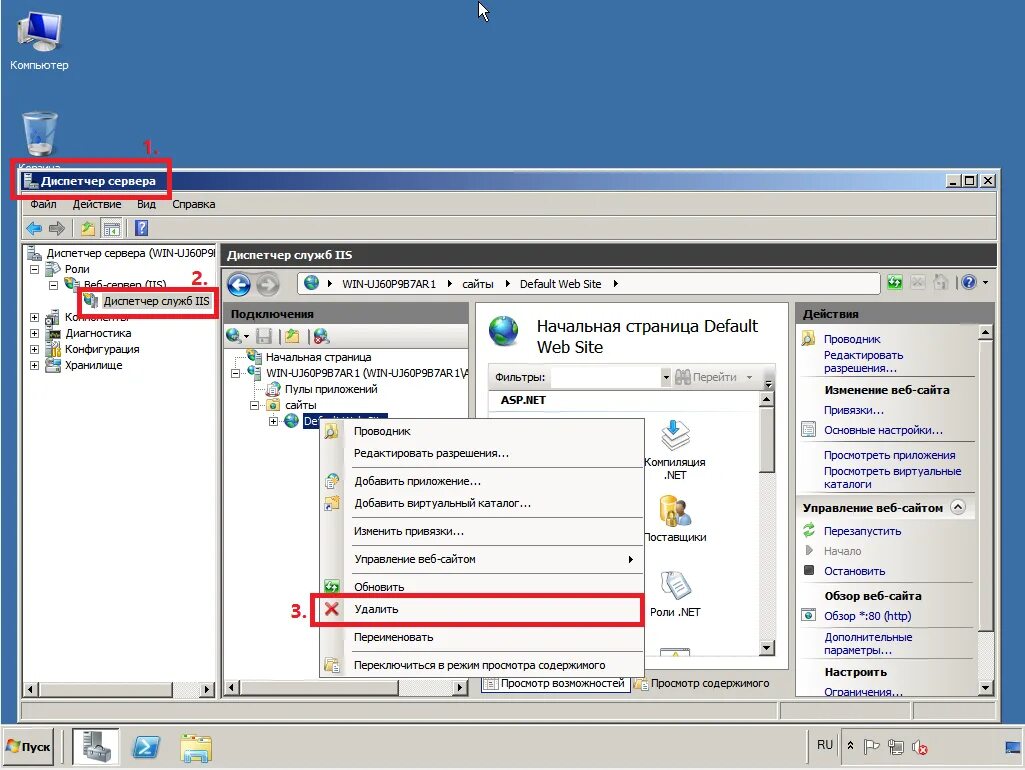Click the feature list scroll up arrow
The height and width of the screenshot is (770, 1025).
pos(767,399)
